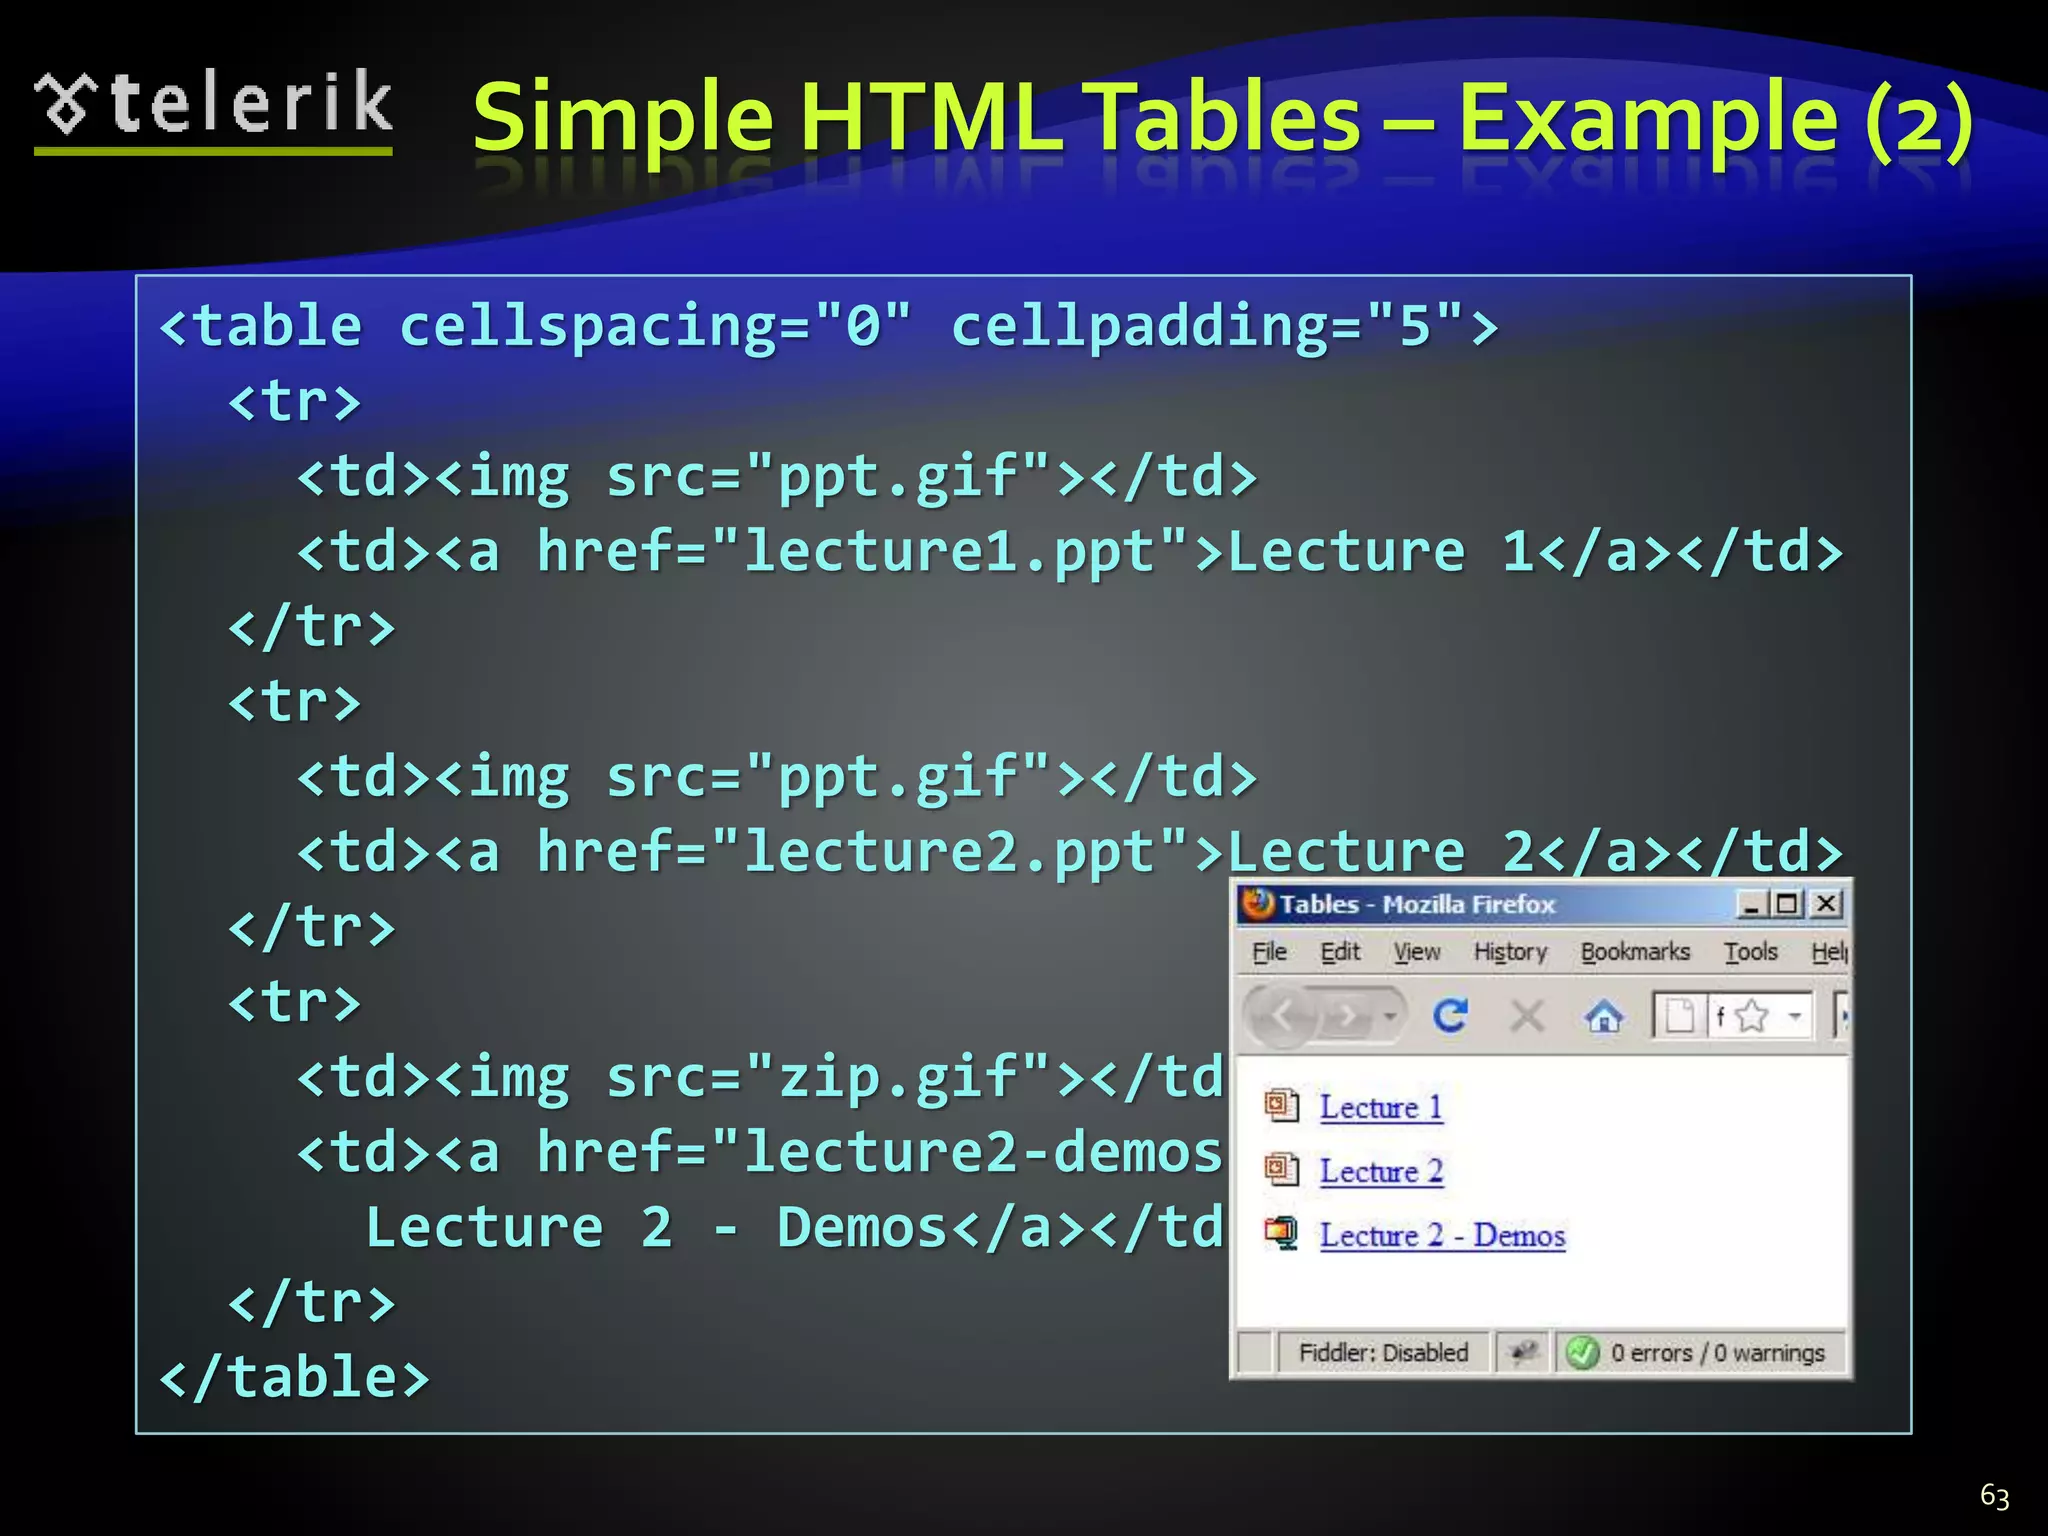The height and width of the screenshot is (1536, 2048).
Task: Open the address bar dropdown arrow
Action: coord(1796,1017)
